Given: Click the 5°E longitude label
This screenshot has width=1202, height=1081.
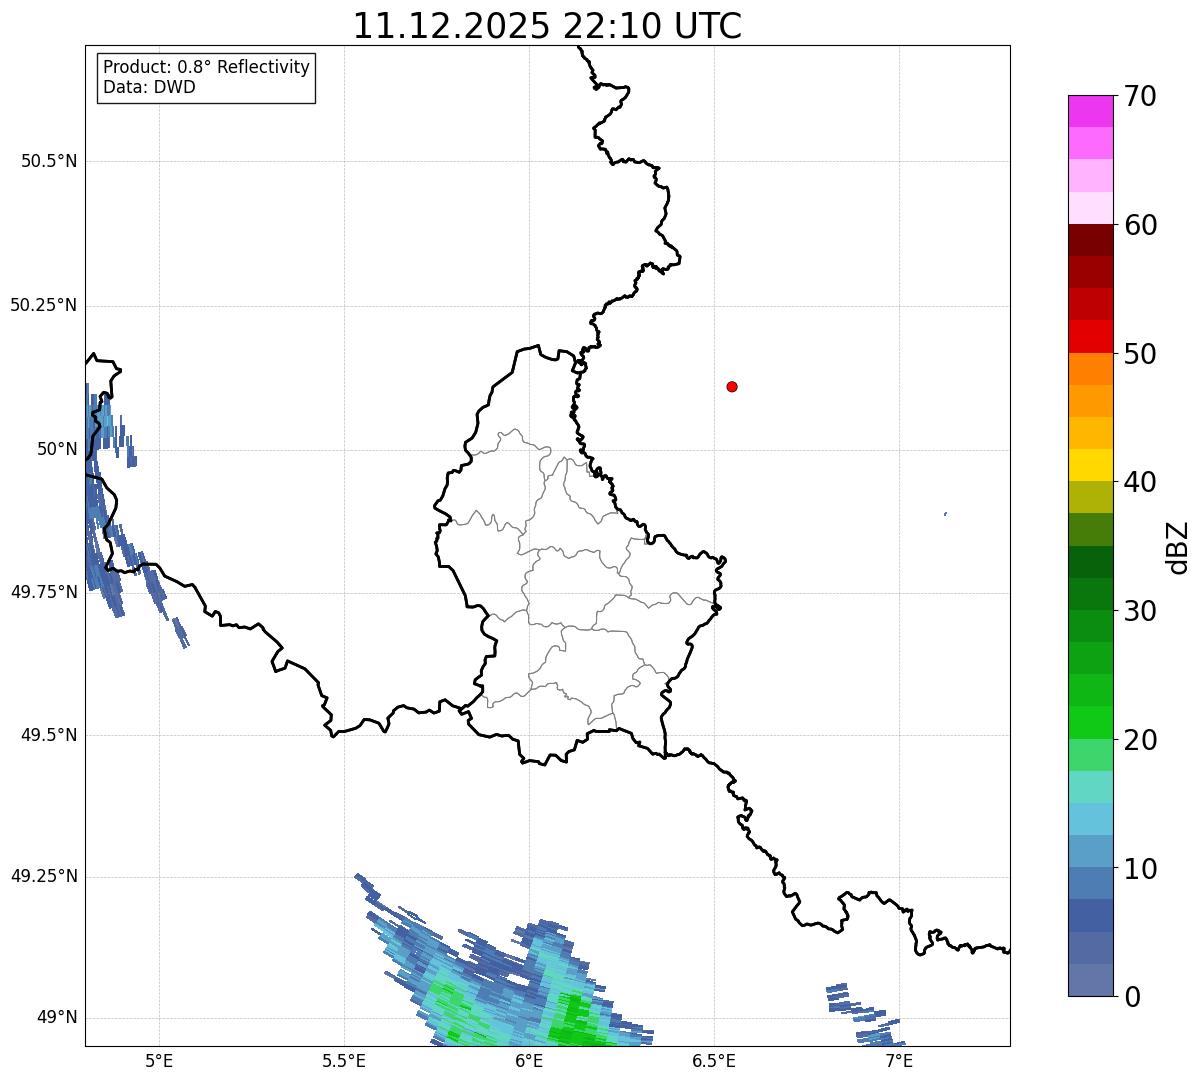Looking at the screenshot, I should click(159, 1060).
